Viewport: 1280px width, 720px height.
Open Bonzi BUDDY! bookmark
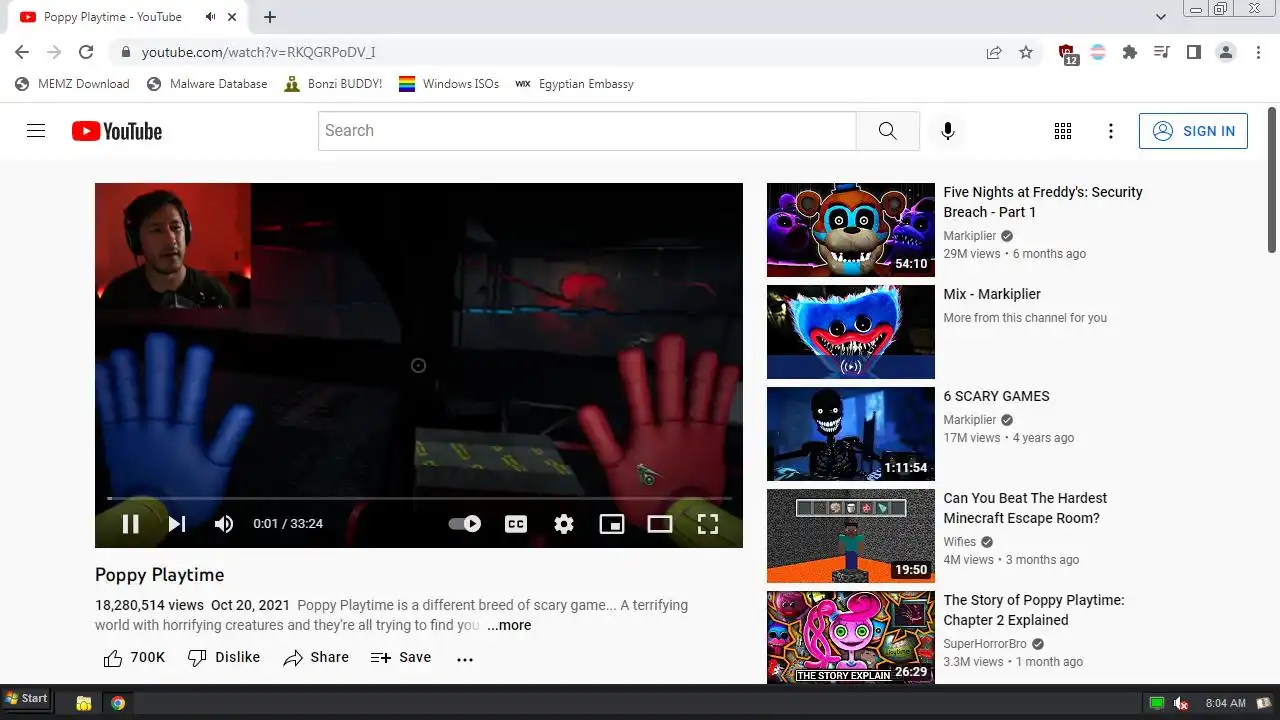(333, 84)
